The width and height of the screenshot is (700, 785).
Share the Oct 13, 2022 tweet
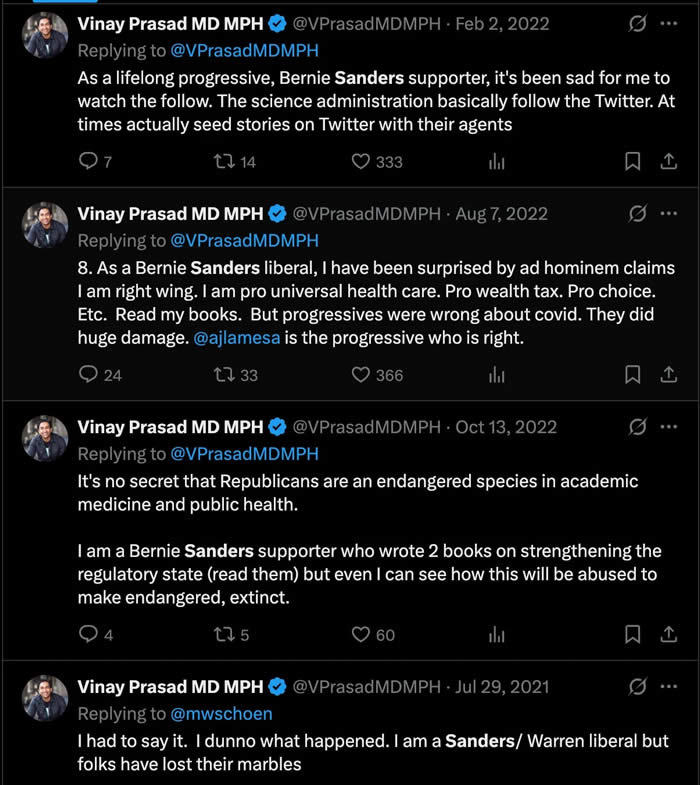[669, 634]
